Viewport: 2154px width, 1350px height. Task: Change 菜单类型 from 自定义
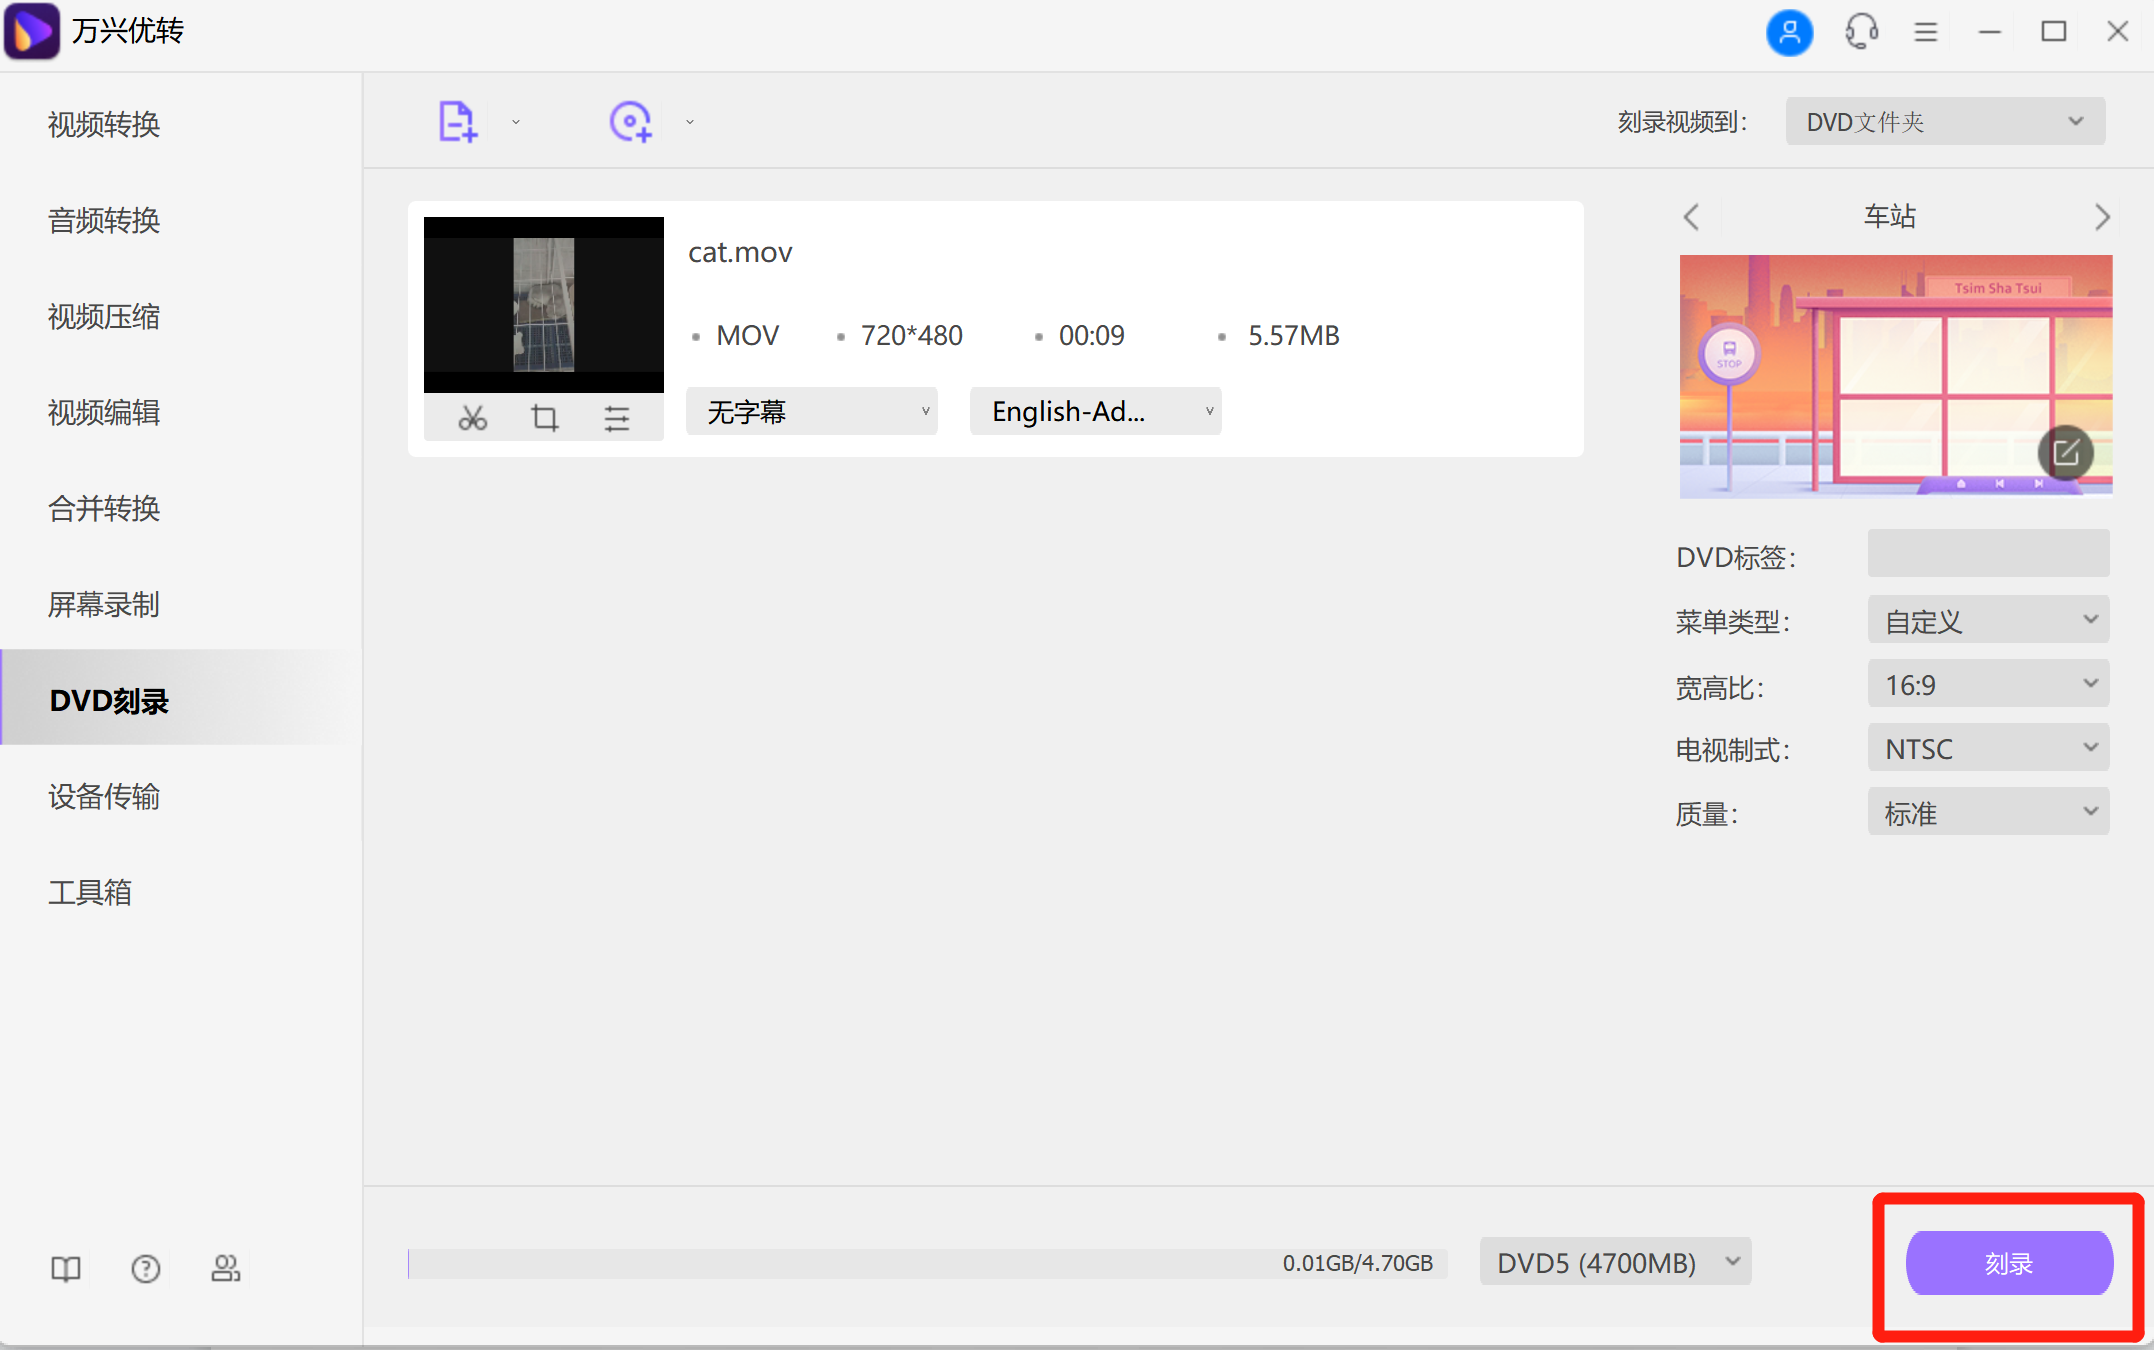point(1987,620)
